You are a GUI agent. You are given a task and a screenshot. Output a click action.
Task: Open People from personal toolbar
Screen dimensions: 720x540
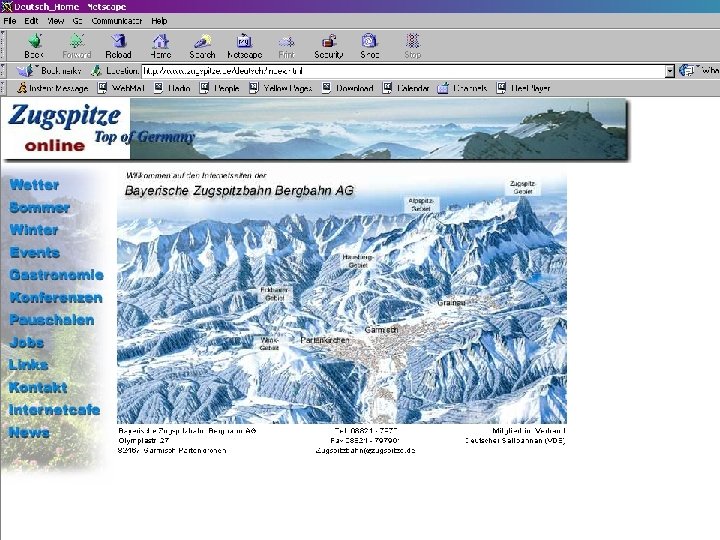tap(219, 88)
